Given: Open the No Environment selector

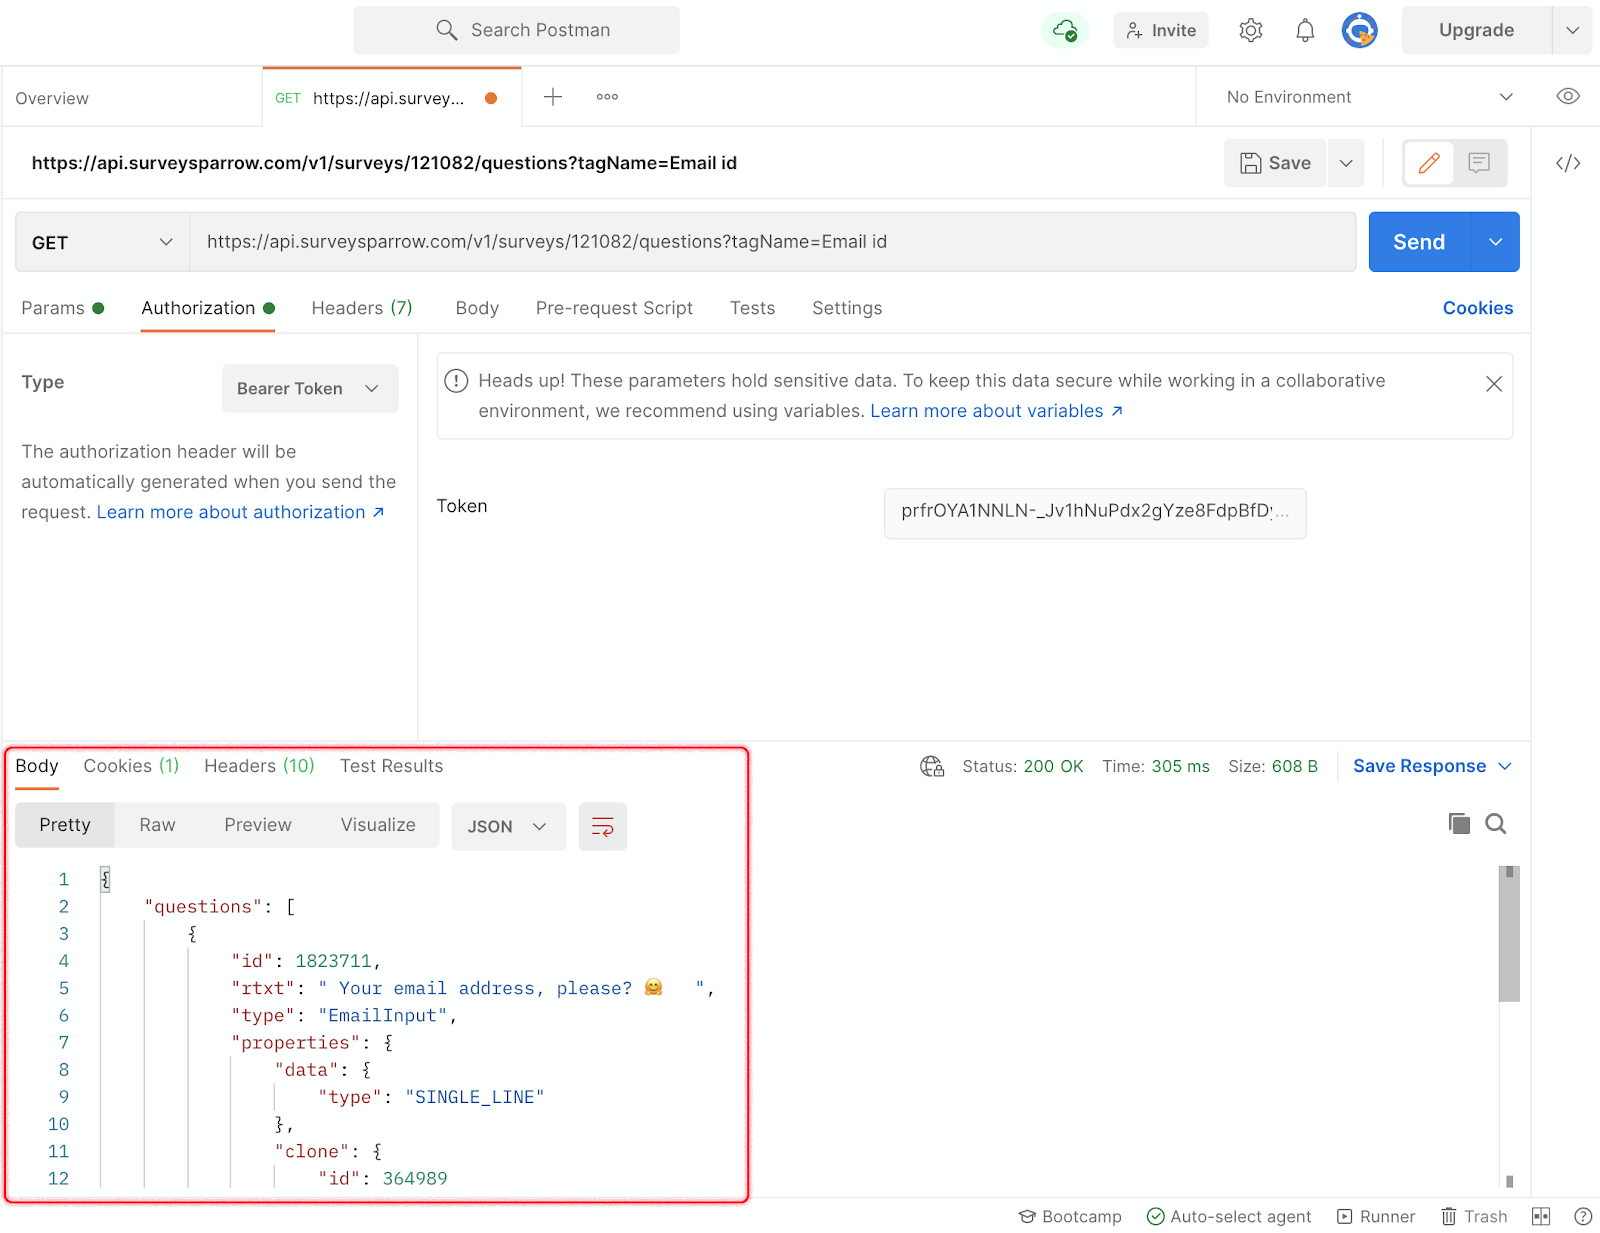Looking at the screenshot, I should (x=1370, y=97).
